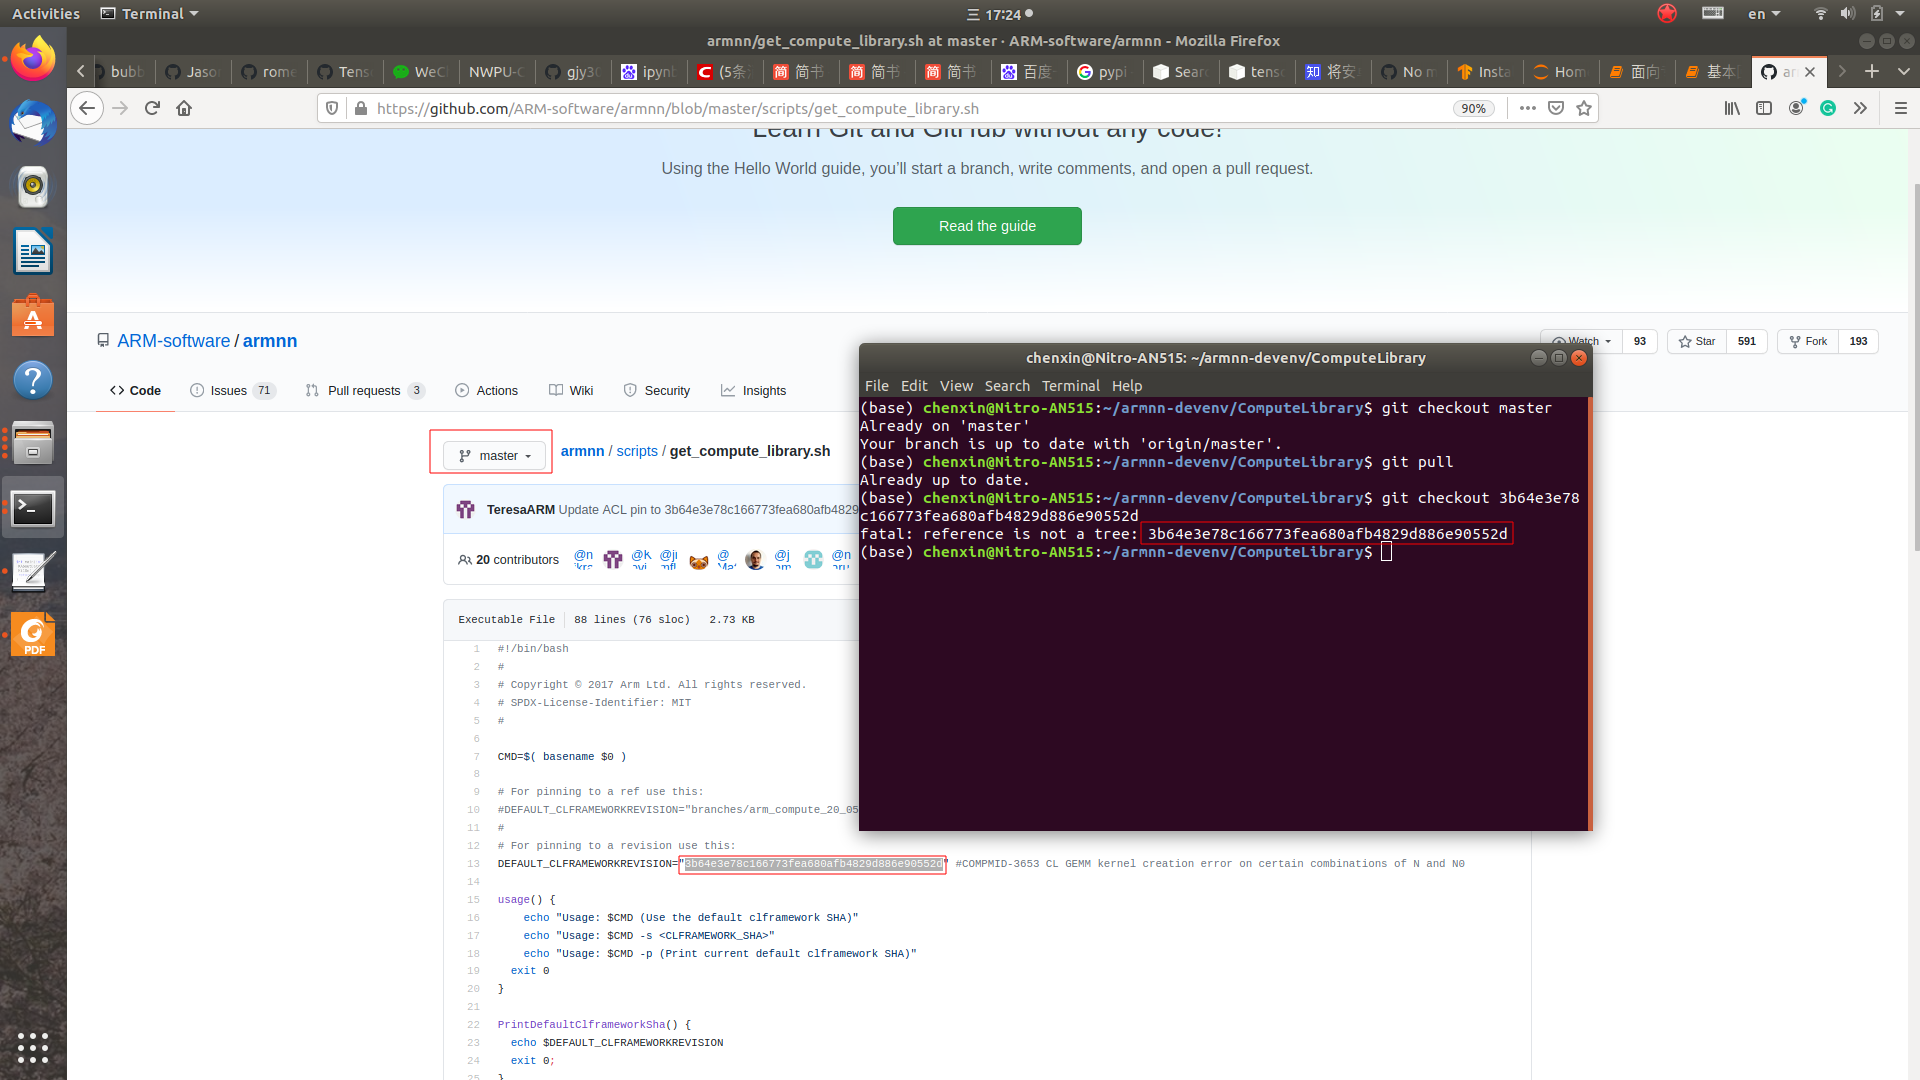The width and height of the screenshot is (1920, 1080).
Task: Click the browser back arrow button
Action: tap(88, 108)
